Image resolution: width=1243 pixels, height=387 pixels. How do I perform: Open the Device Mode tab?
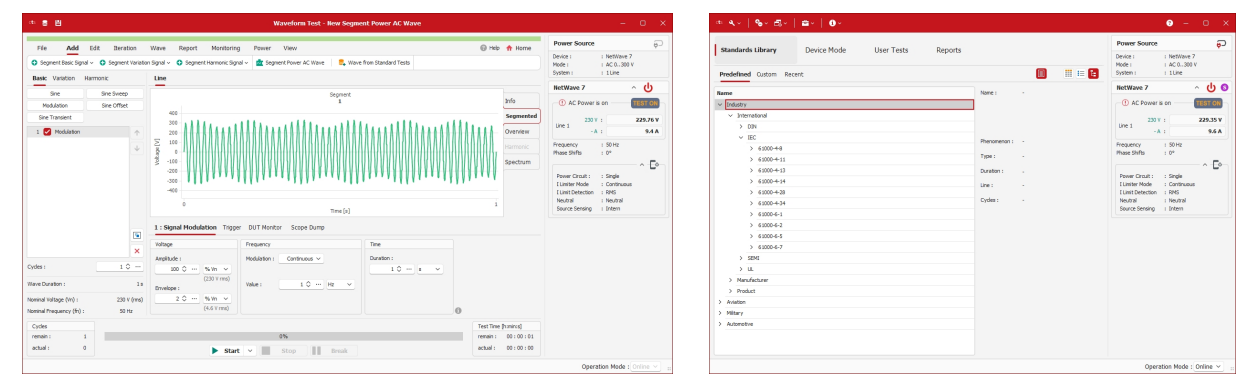tap(826, 50)
